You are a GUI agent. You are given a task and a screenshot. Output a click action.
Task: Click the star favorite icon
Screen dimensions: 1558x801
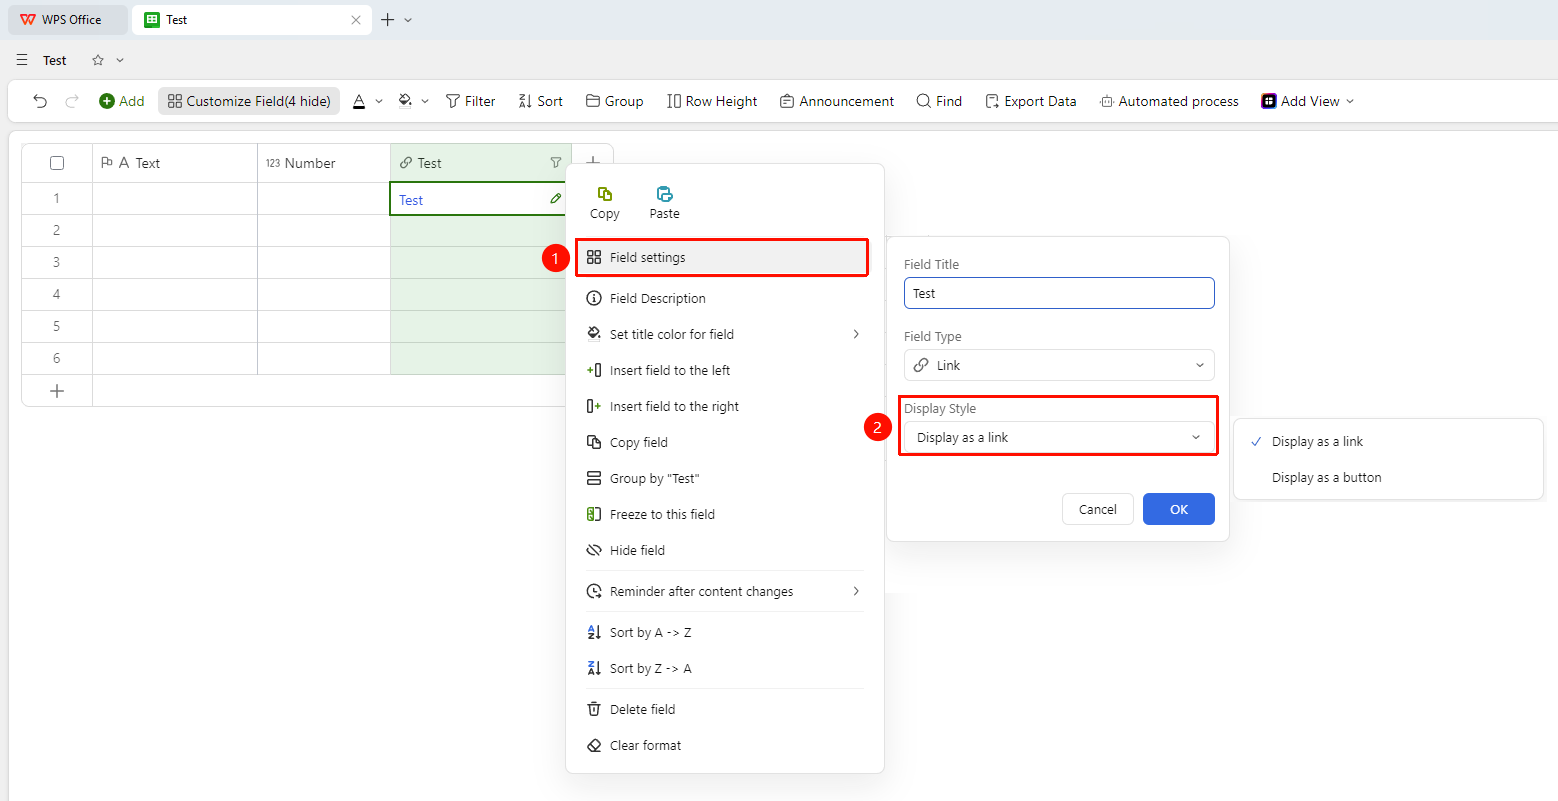coord(98,60)
